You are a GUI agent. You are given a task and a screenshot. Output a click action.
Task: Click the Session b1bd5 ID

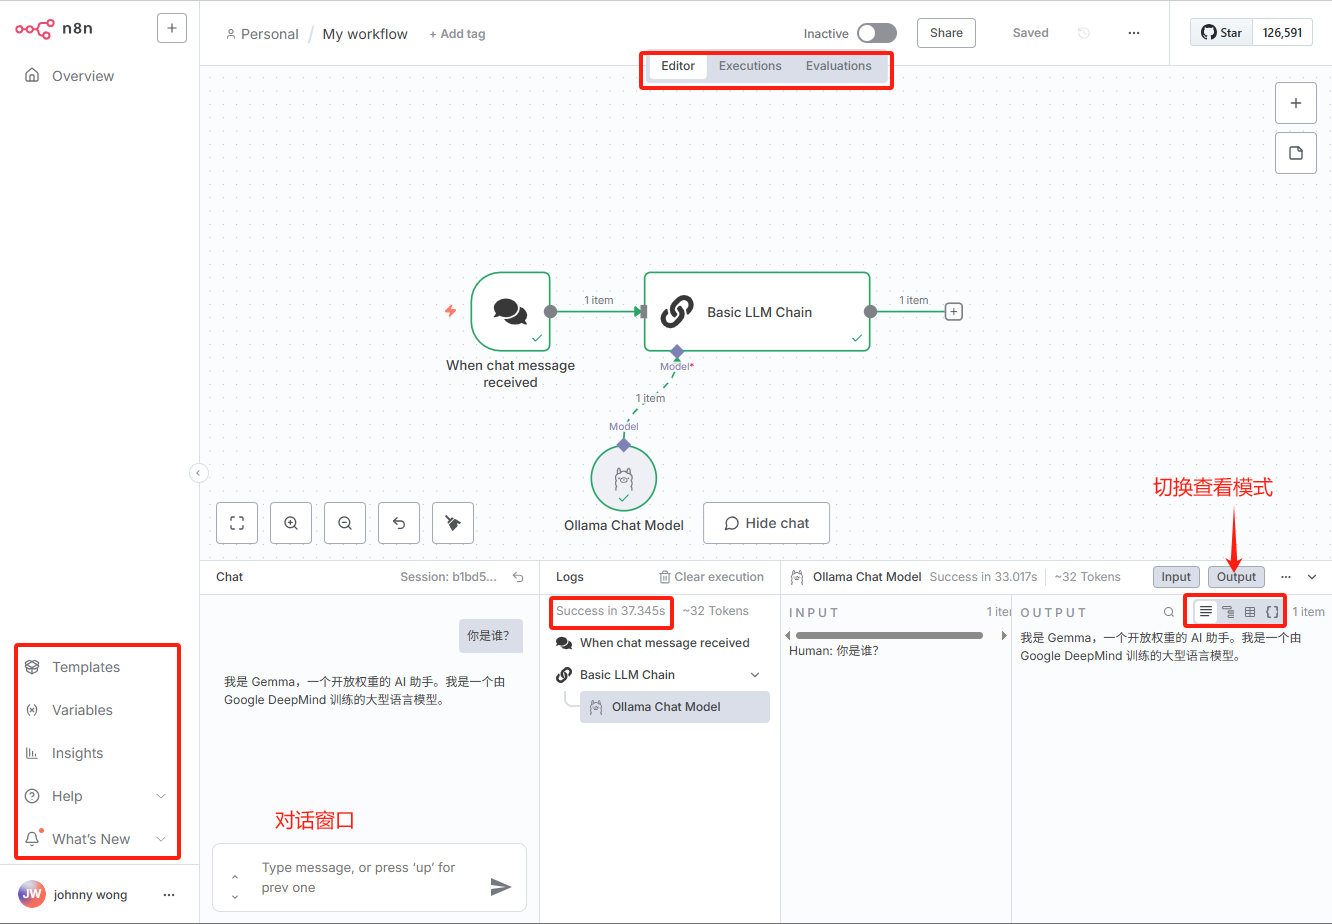[x=449, y=577]
